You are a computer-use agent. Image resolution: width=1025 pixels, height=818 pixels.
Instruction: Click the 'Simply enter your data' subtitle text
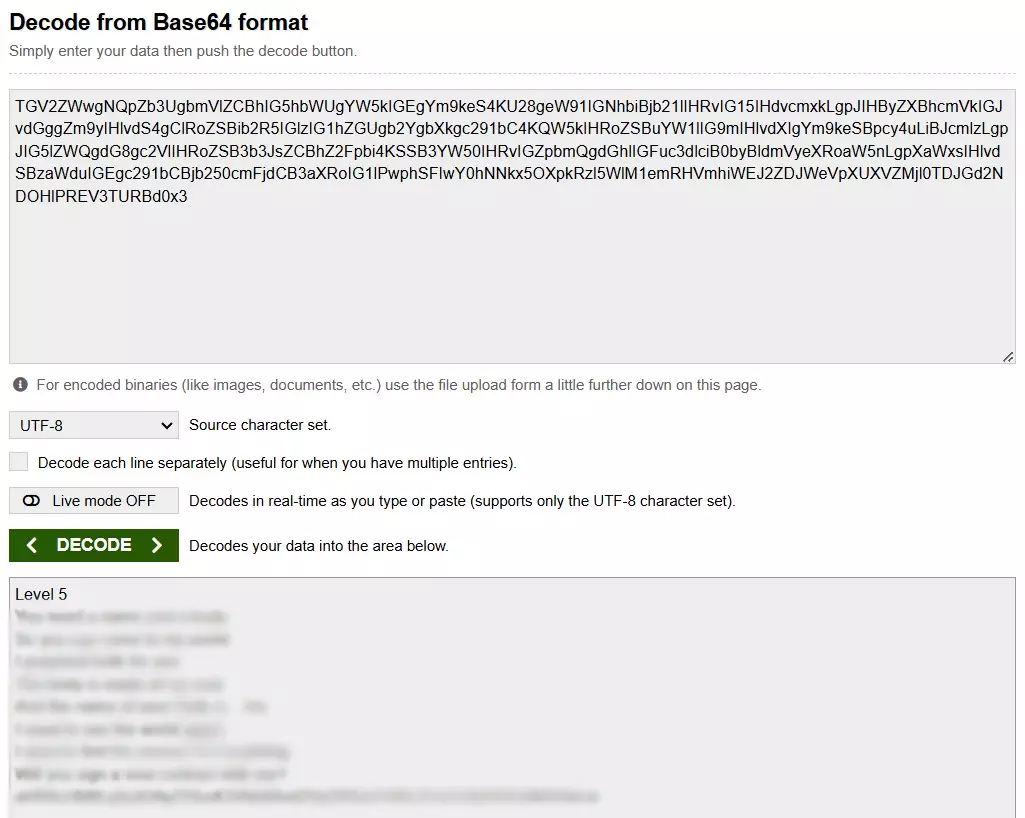click(183, 51)
